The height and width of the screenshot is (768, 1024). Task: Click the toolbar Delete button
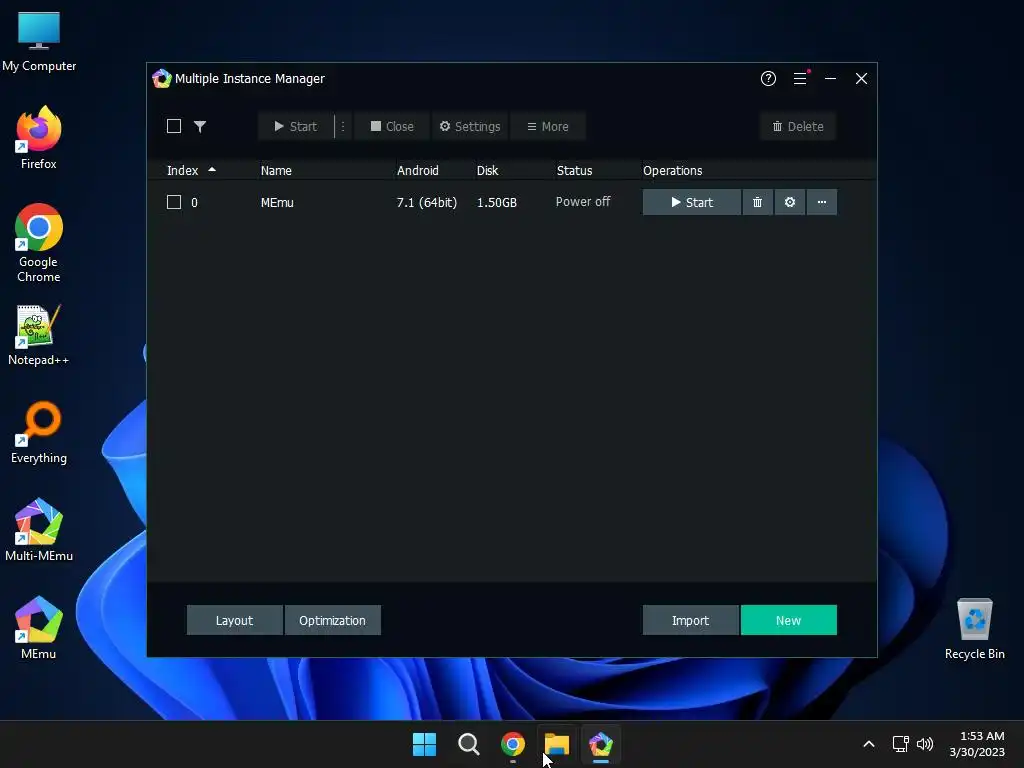coord(798,127)
